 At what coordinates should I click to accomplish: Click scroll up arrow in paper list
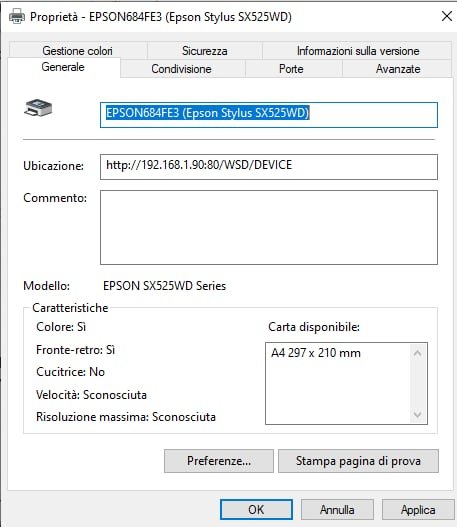pos(417,353)
